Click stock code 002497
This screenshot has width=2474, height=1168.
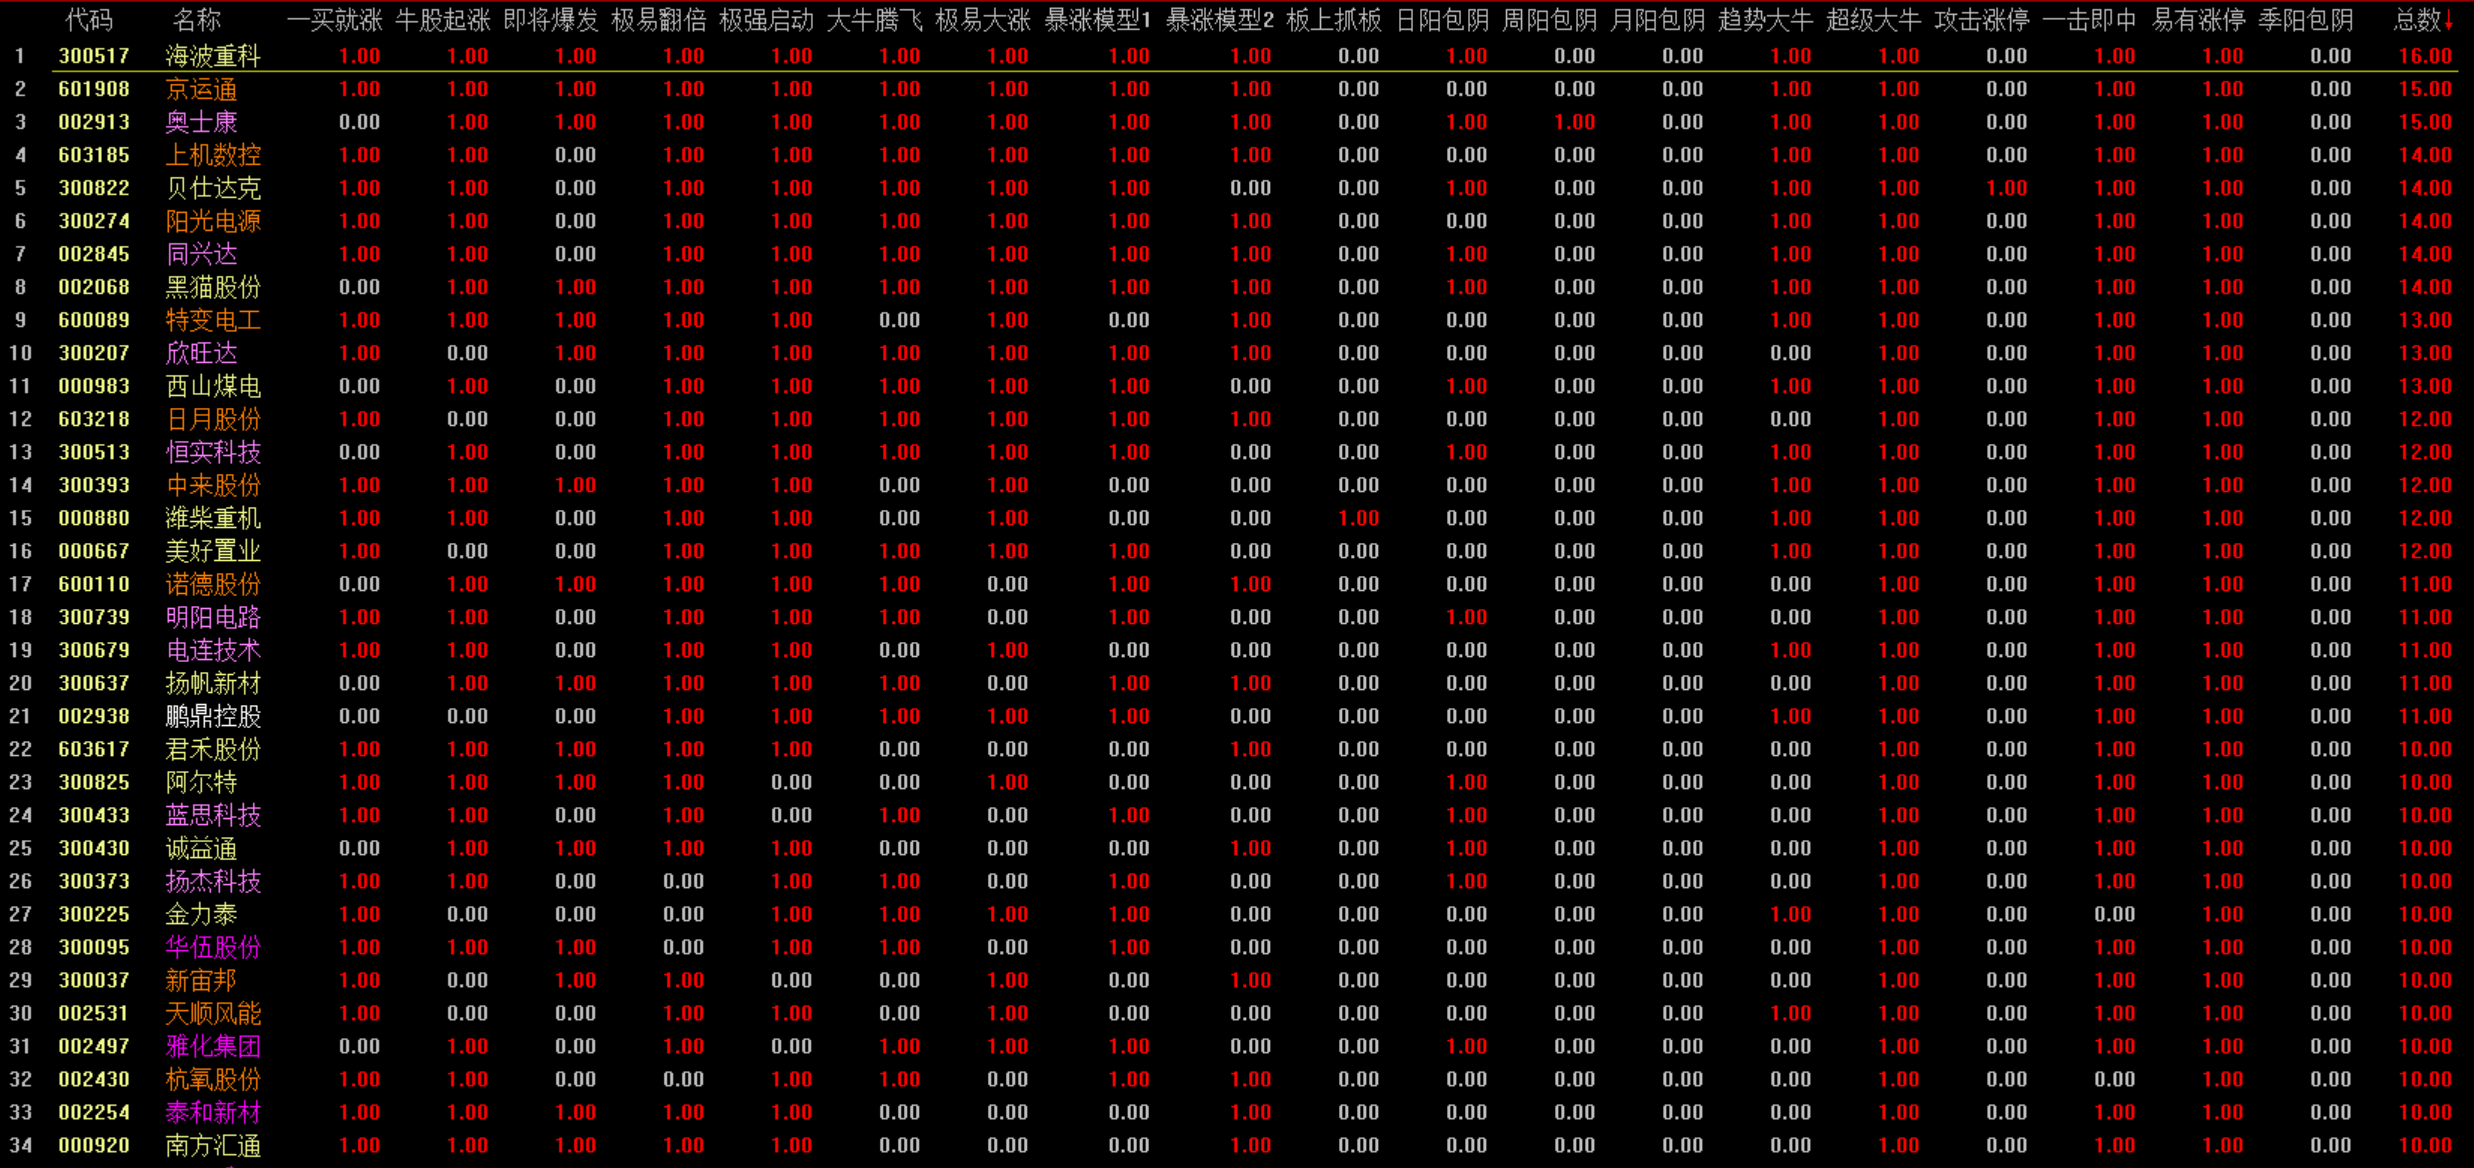pos(94,1046)
